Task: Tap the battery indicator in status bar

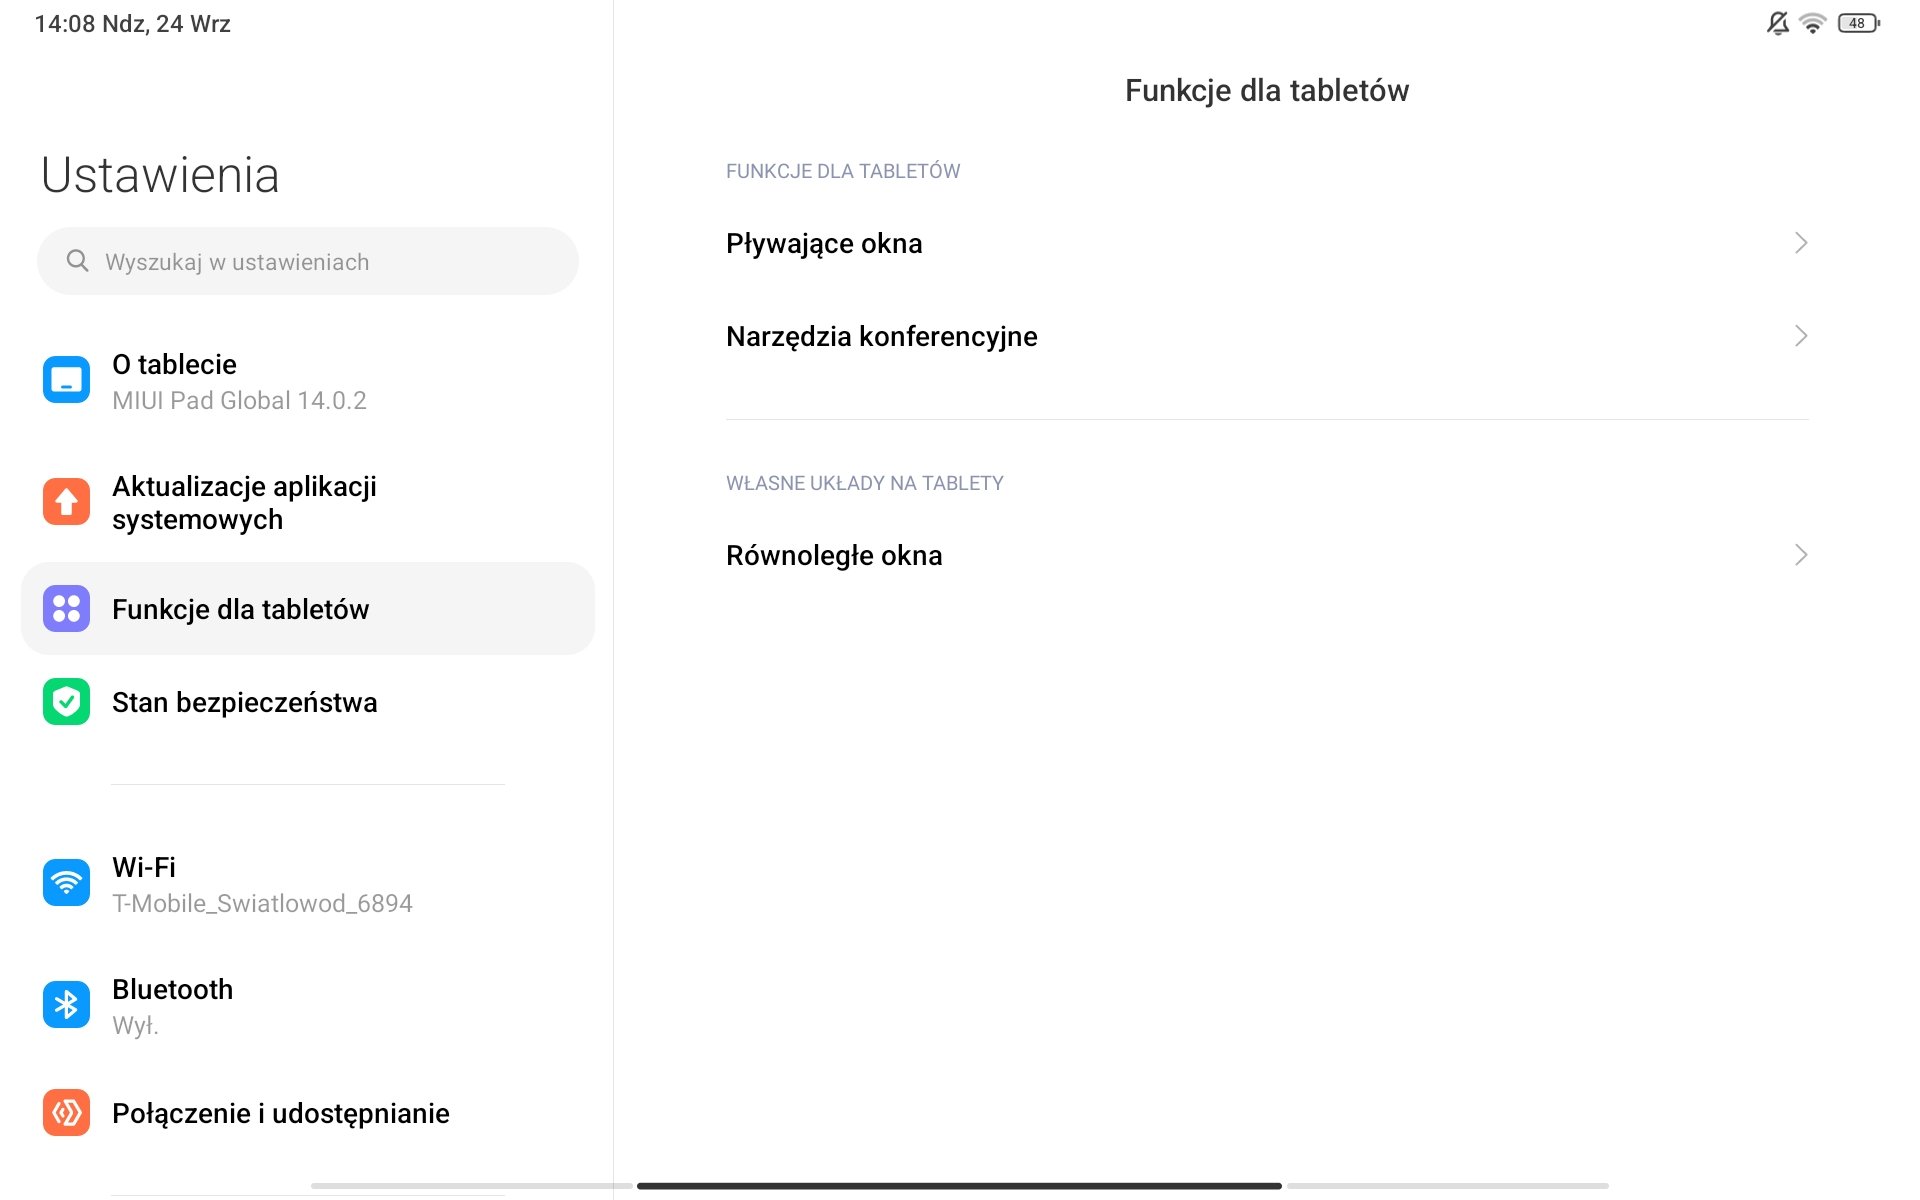Action: tap(1859, 23)
